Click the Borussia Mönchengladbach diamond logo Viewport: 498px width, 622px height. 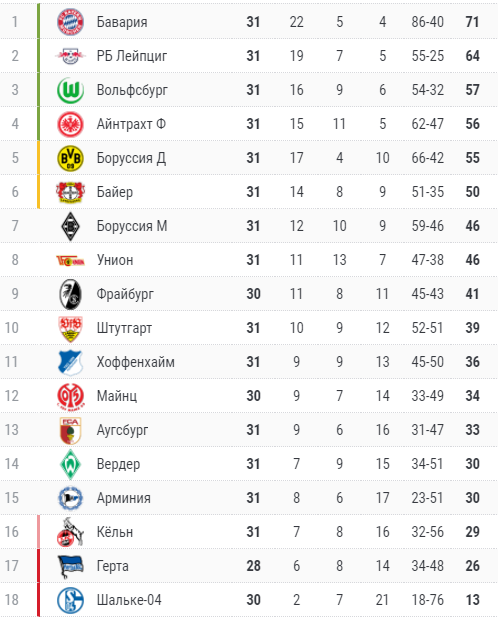[70, 226]
